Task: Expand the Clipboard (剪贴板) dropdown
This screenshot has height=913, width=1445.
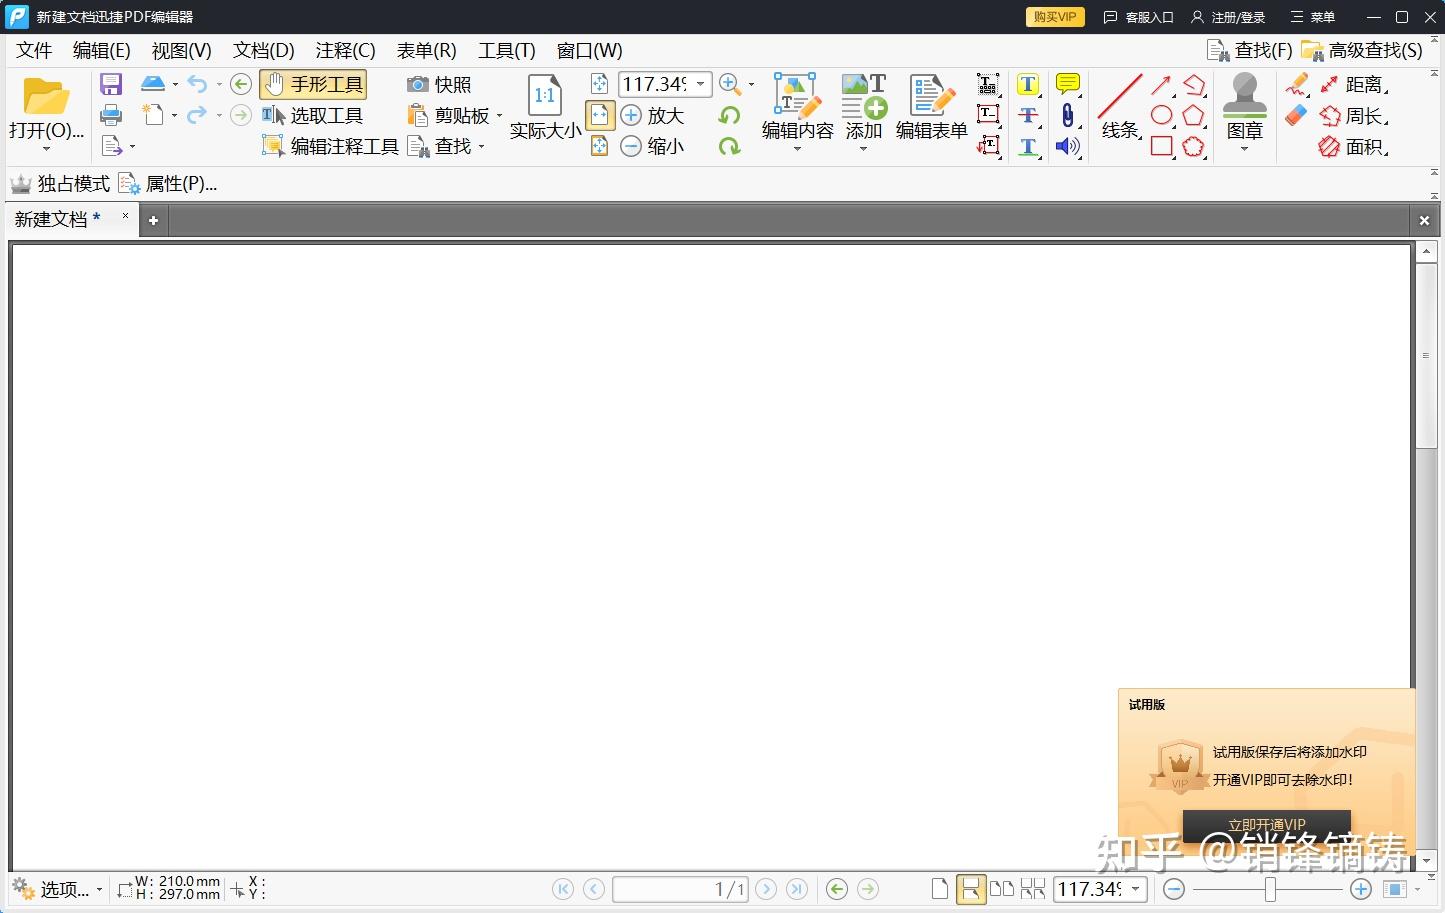Action: 499,116
